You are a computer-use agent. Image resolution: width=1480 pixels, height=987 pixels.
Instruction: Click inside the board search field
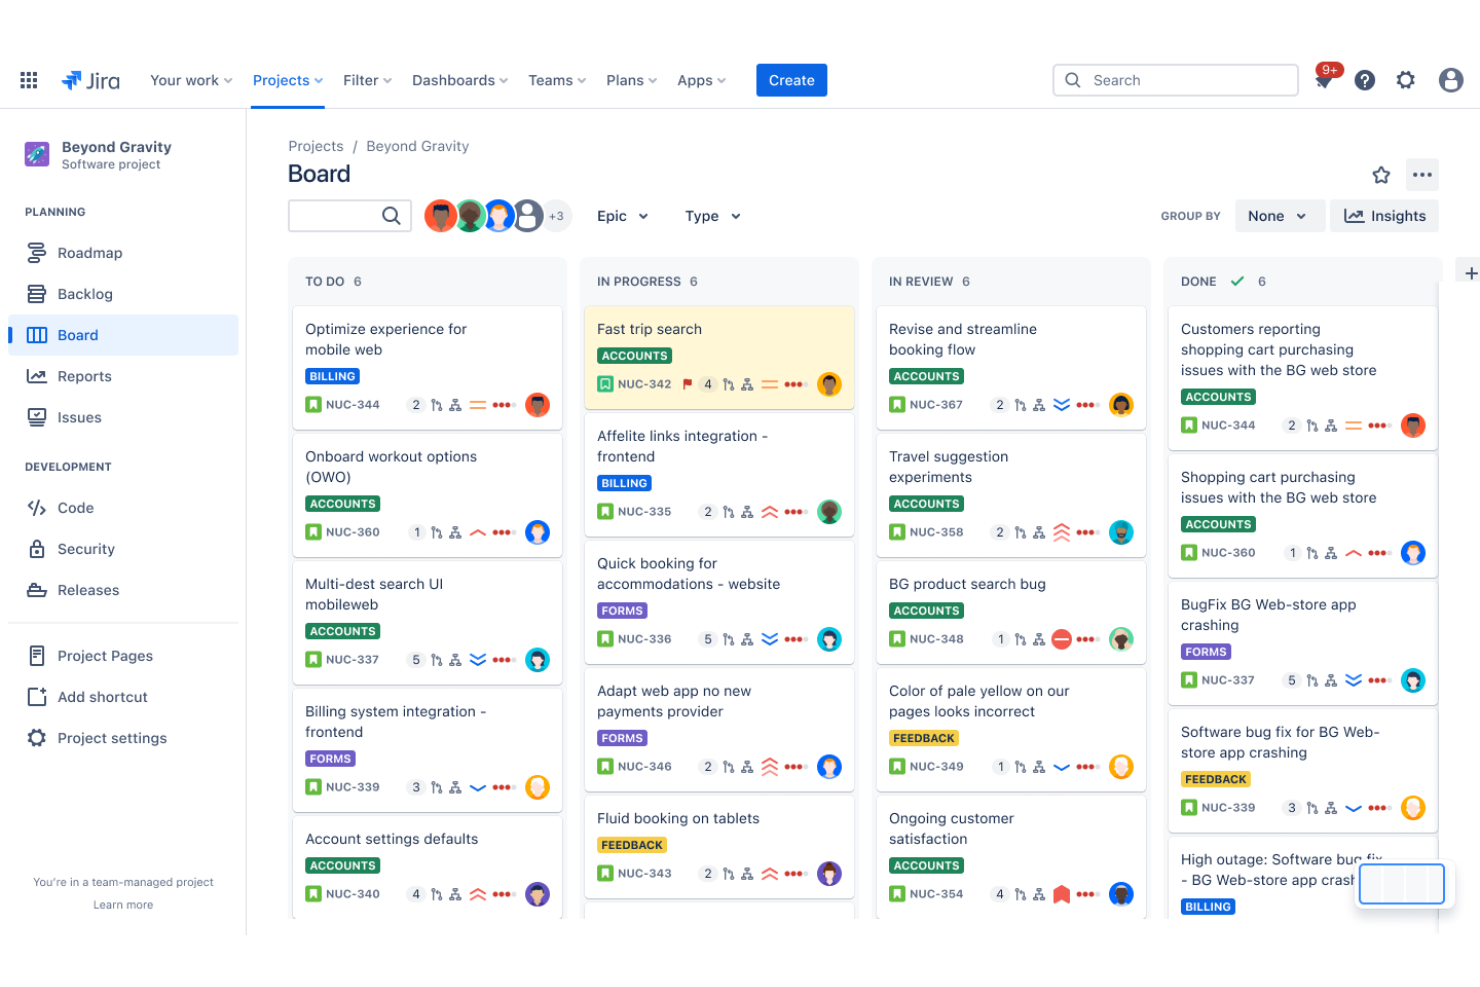[x=340, y=215]
